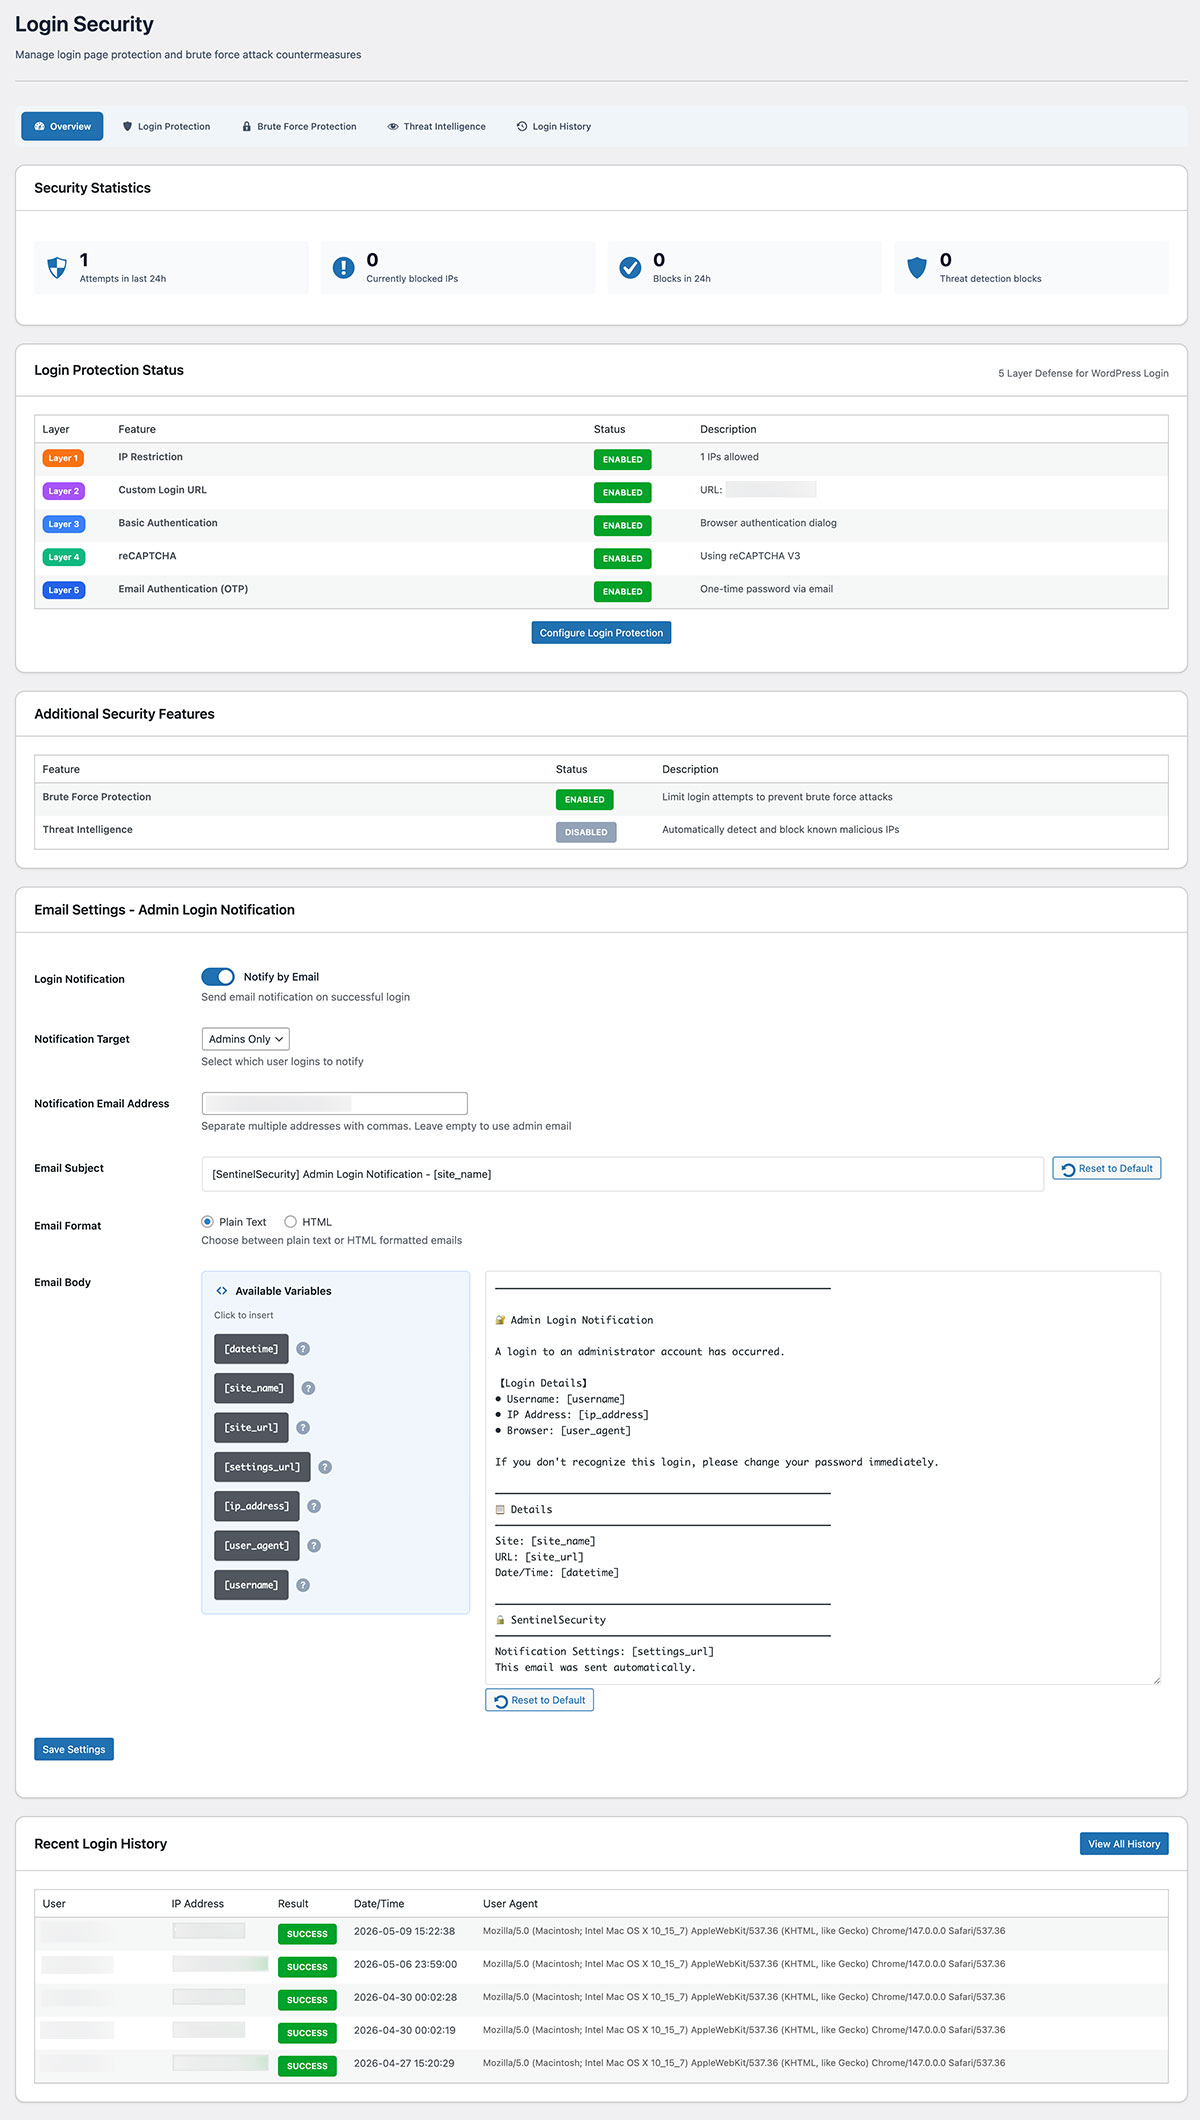Insert the [user_agent] variable
The height and width of the screenshot is (2120, 1200).
257,1546
